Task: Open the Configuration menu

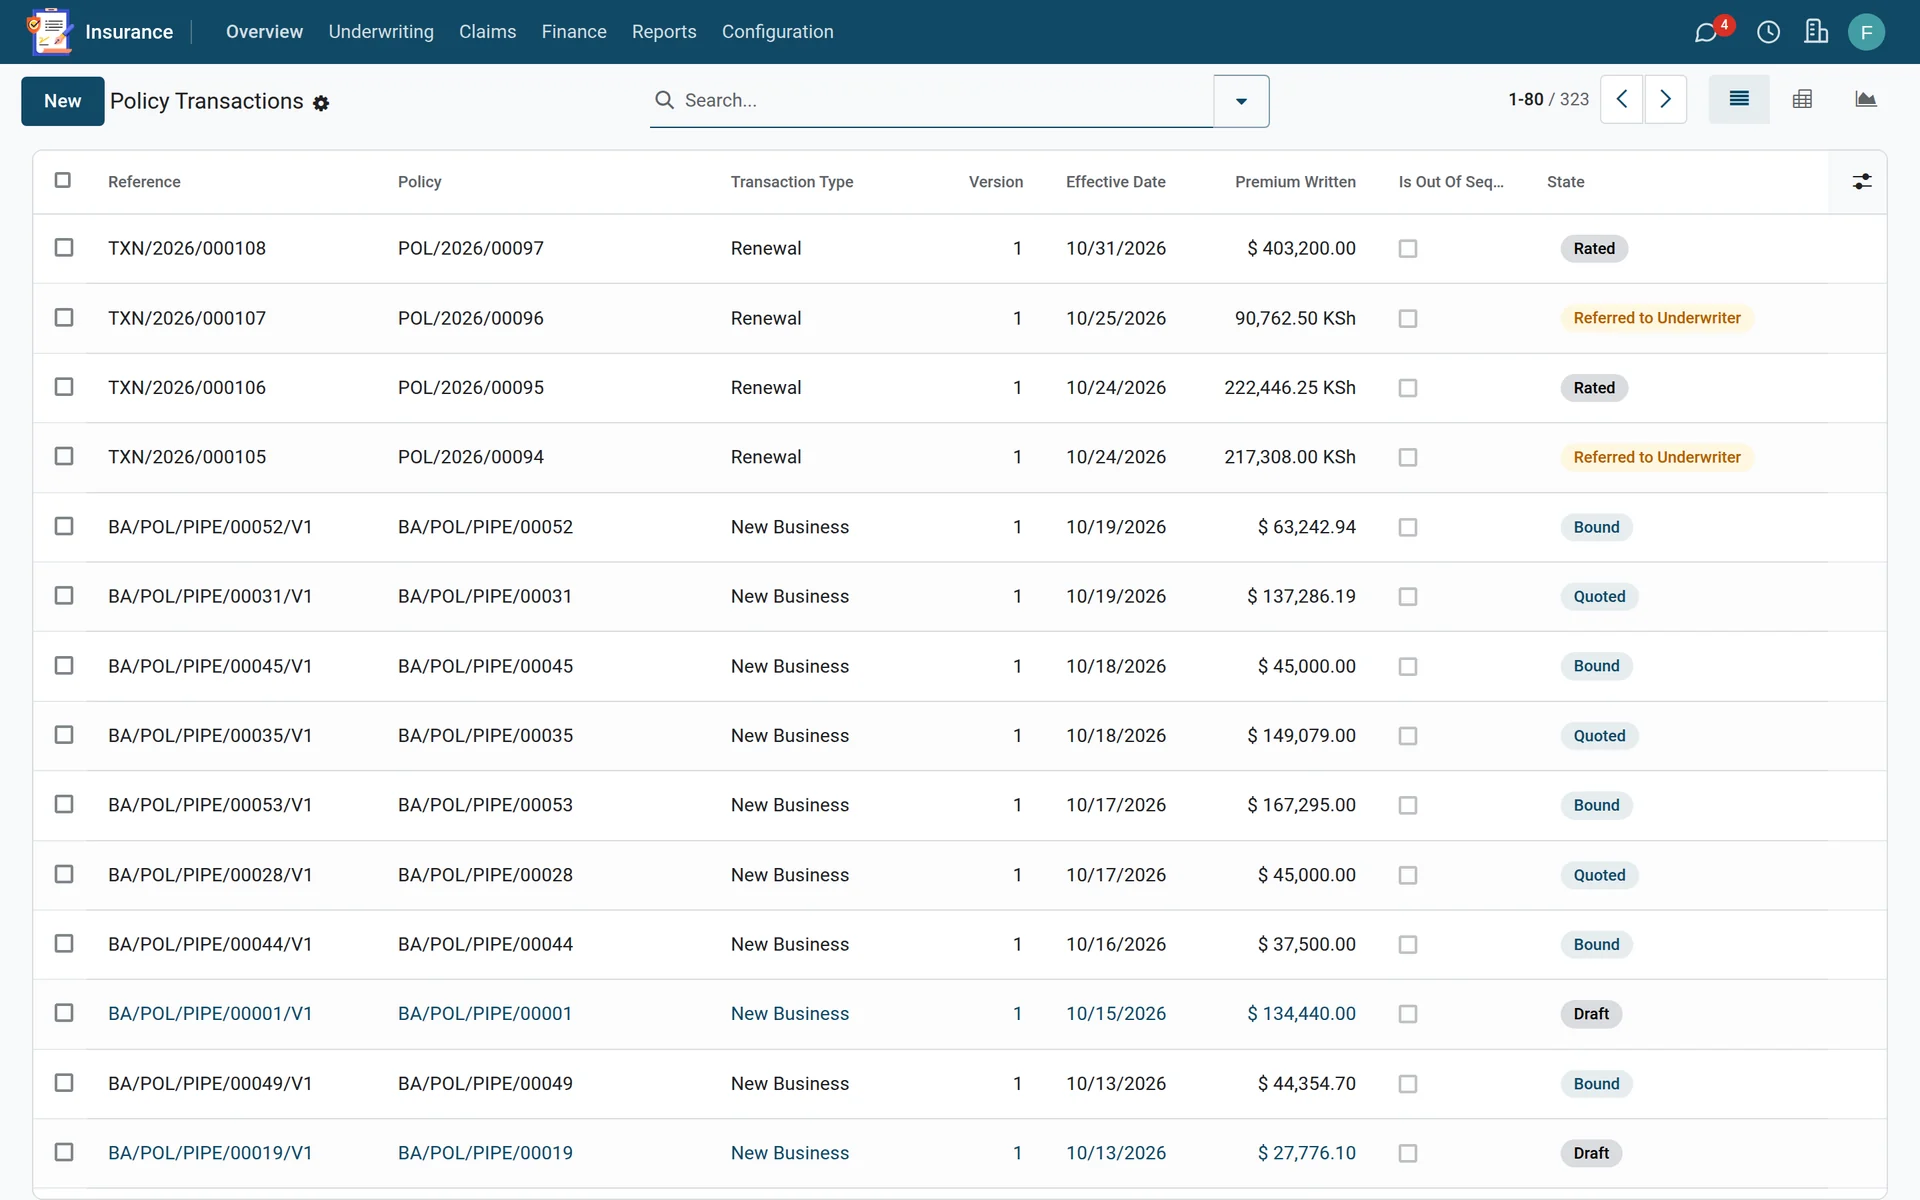Action: (x=777, y=32)
